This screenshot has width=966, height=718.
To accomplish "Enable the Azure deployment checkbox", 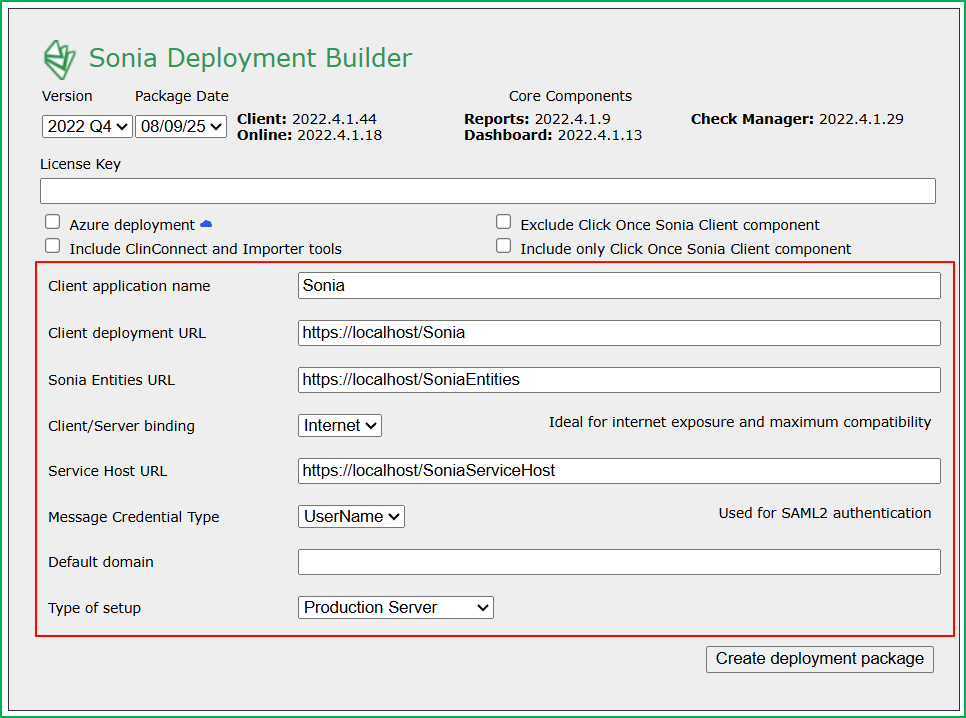I will tap(53, 222).
